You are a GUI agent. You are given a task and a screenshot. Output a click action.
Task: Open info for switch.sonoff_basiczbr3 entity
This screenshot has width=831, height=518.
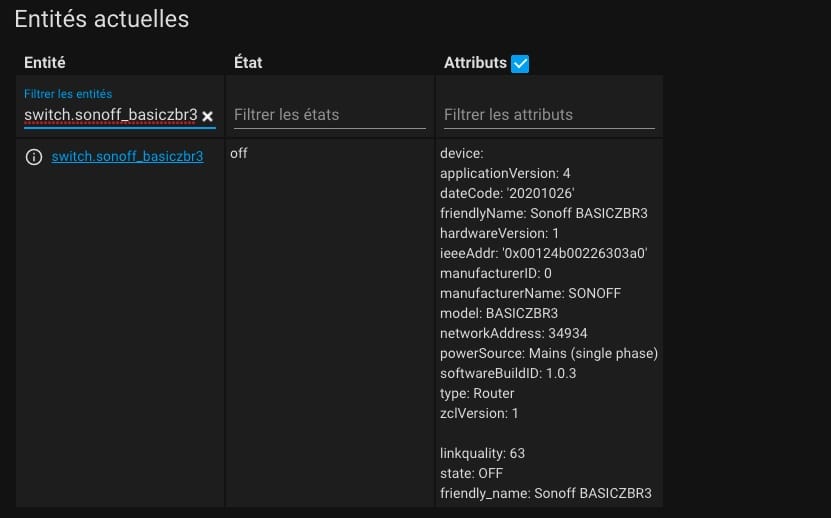(34, 157)
